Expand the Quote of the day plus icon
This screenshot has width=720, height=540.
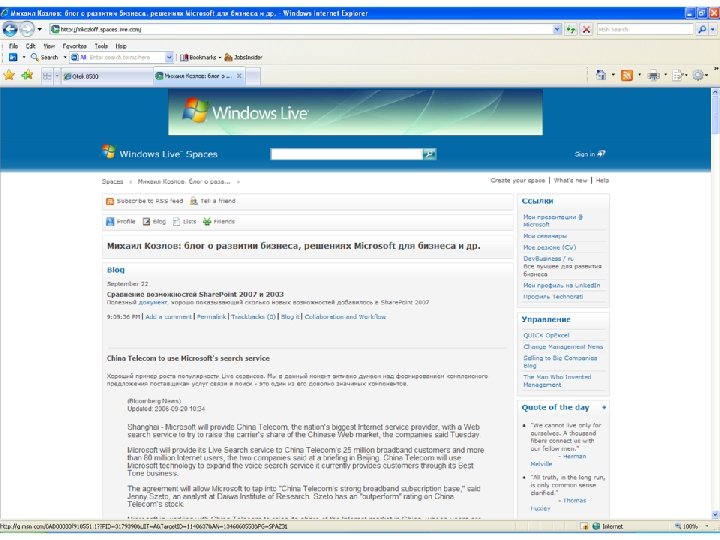tap(604, 408)
